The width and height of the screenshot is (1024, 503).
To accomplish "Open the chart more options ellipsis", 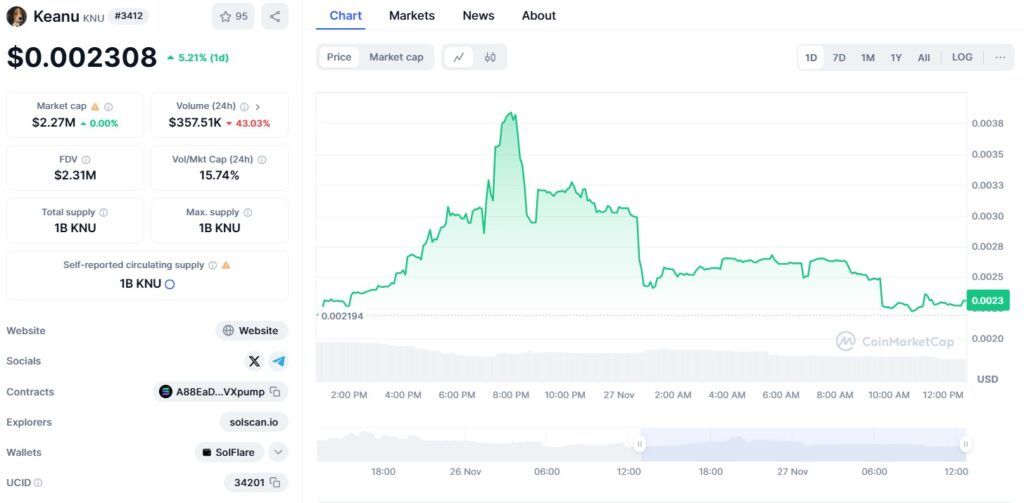I will [x=1000, y=57].
